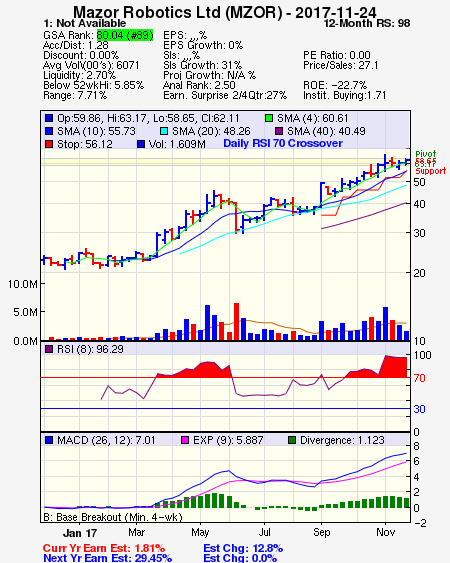Click the Acc/Dist: 1.28 value
The height and width of the screenshot is (563, 450).
(76, 45)
